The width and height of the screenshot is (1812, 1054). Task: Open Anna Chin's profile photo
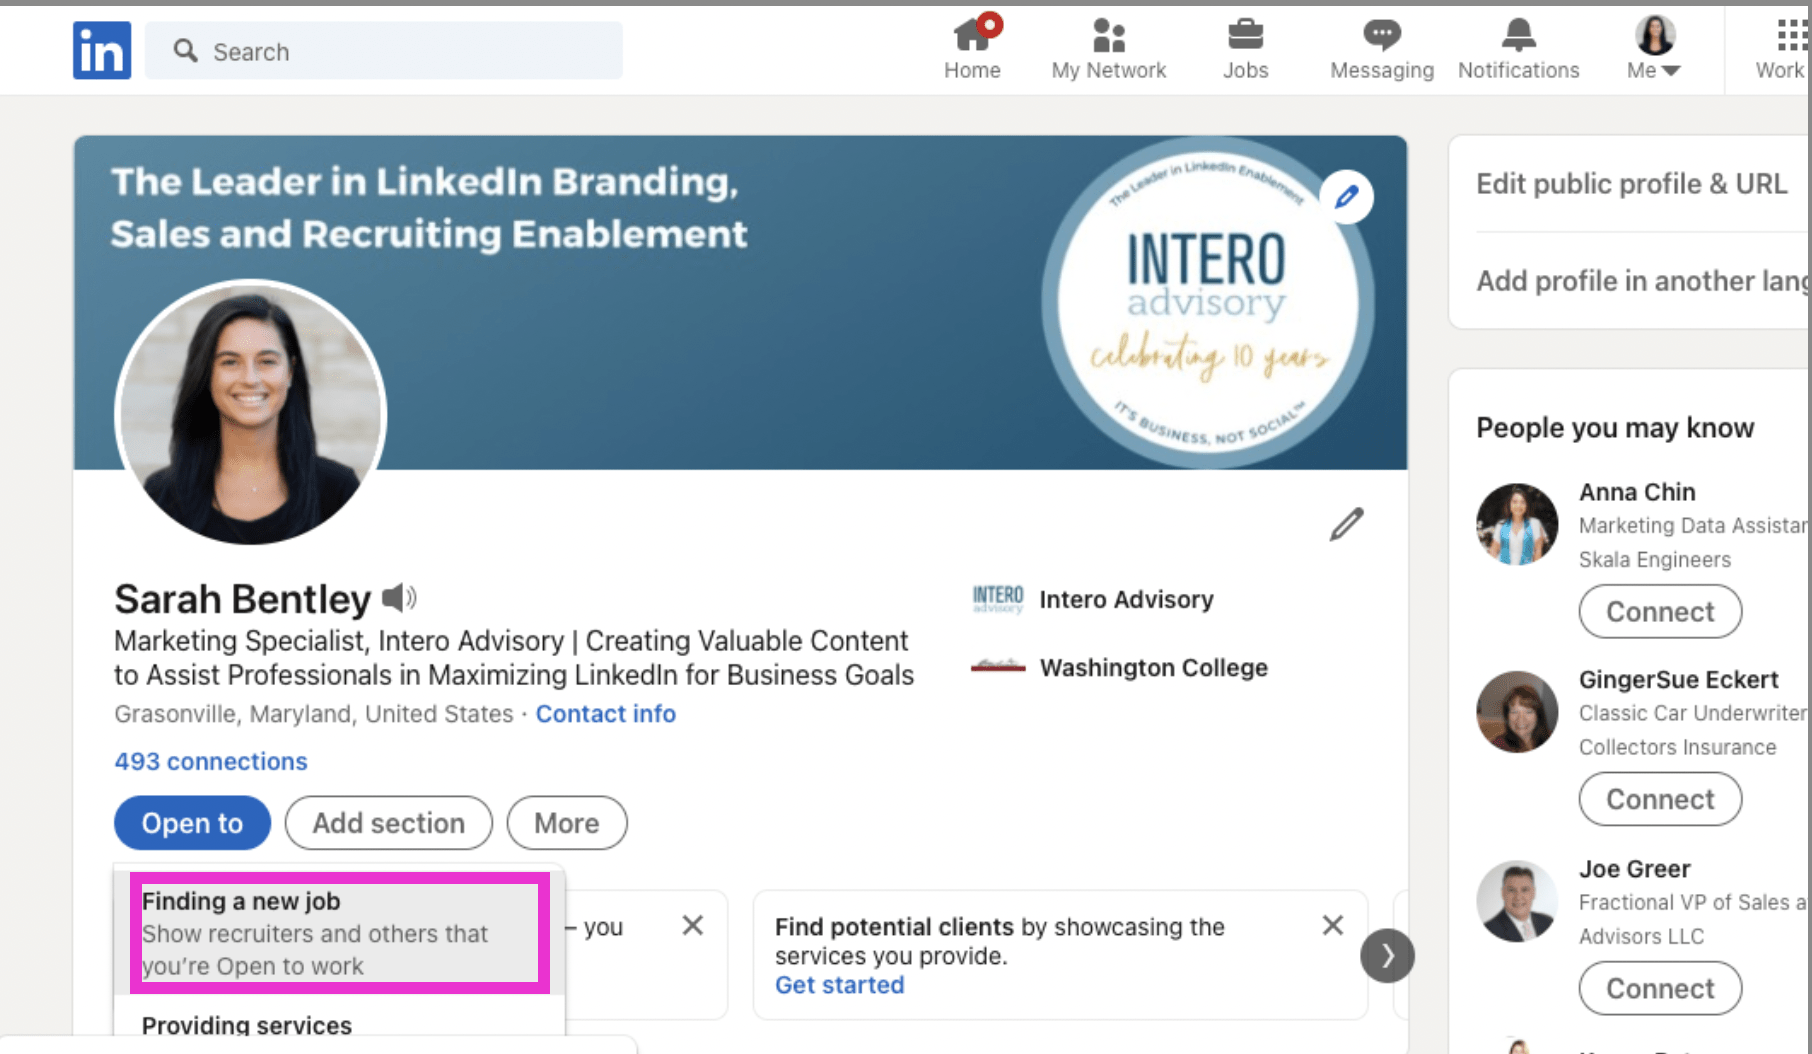[1517, 524]
